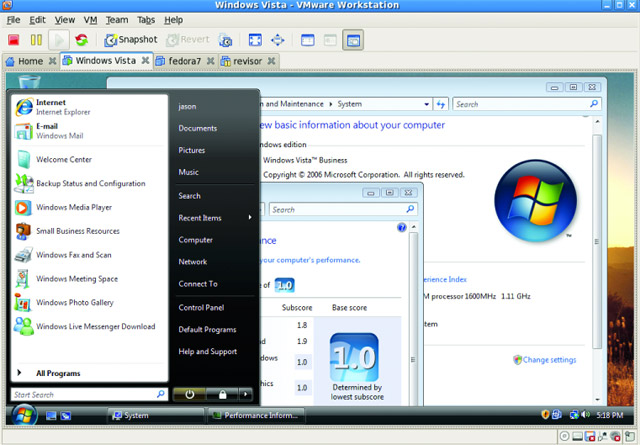This screenshot has height=445, width=640.
Task: Click the refresh button beside System address bar
Action: [x=441, y=104]
